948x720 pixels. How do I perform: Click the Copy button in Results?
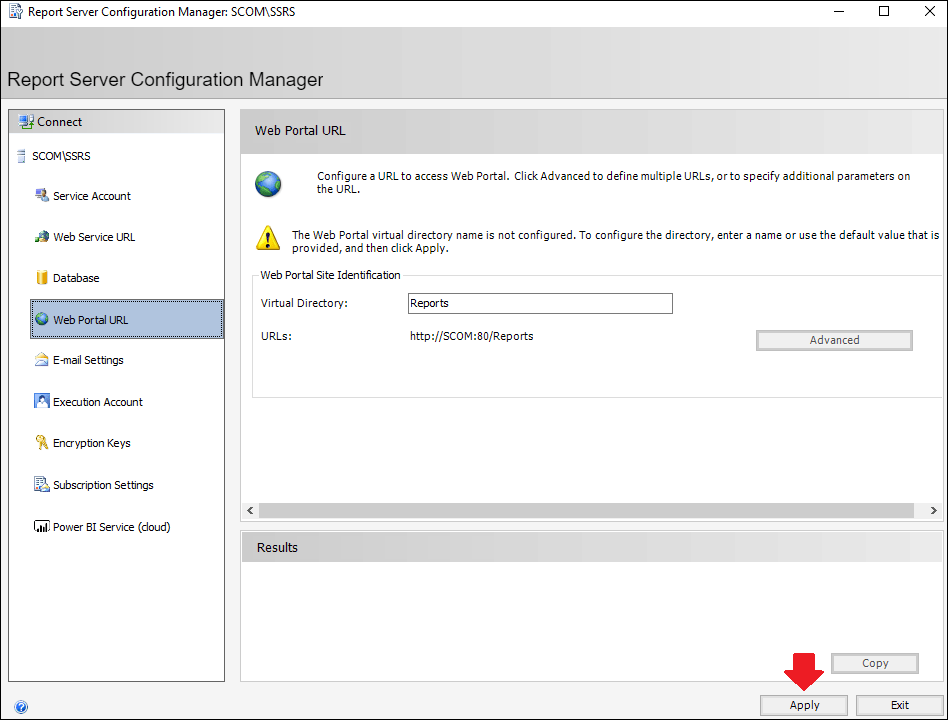[875, 663]
